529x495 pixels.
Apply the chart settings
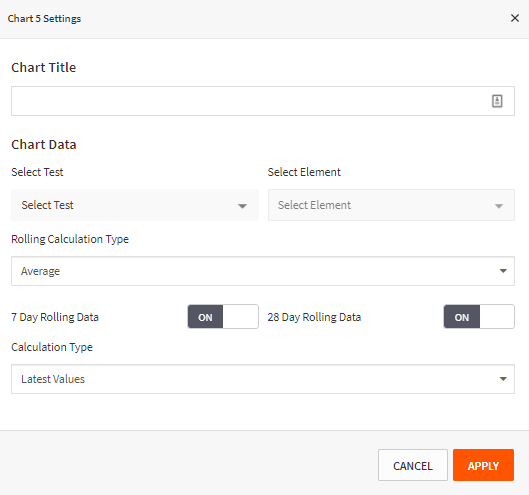[483, 465]
